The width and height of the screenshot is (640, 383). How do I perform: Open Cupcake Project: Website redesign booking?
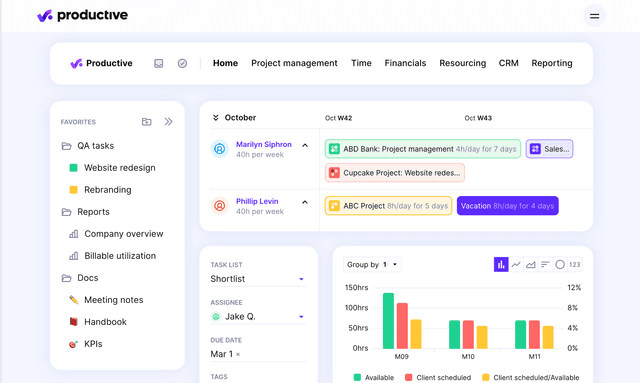point(395,173)
